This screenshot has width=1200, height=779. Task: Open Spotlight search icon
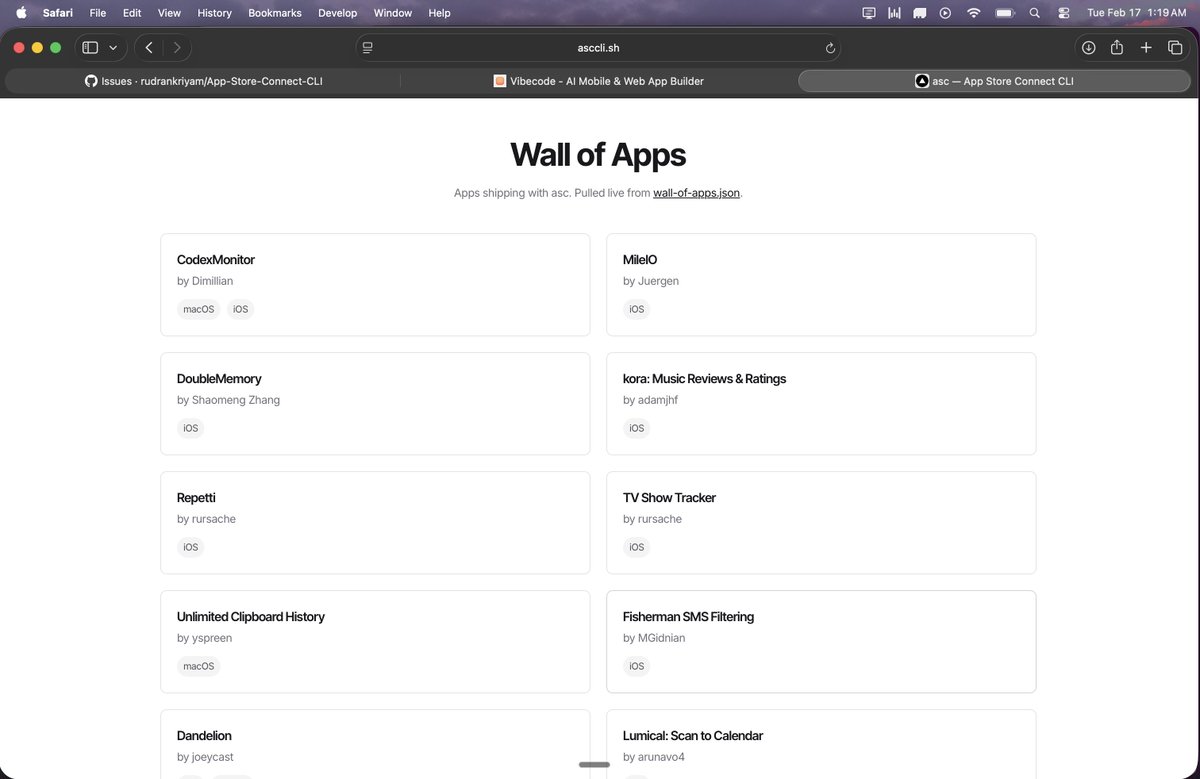(1035, 13)
